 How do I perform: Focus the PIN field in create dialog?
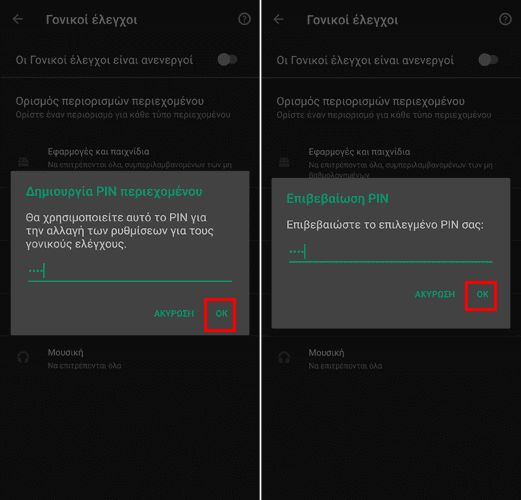(130, 271)
